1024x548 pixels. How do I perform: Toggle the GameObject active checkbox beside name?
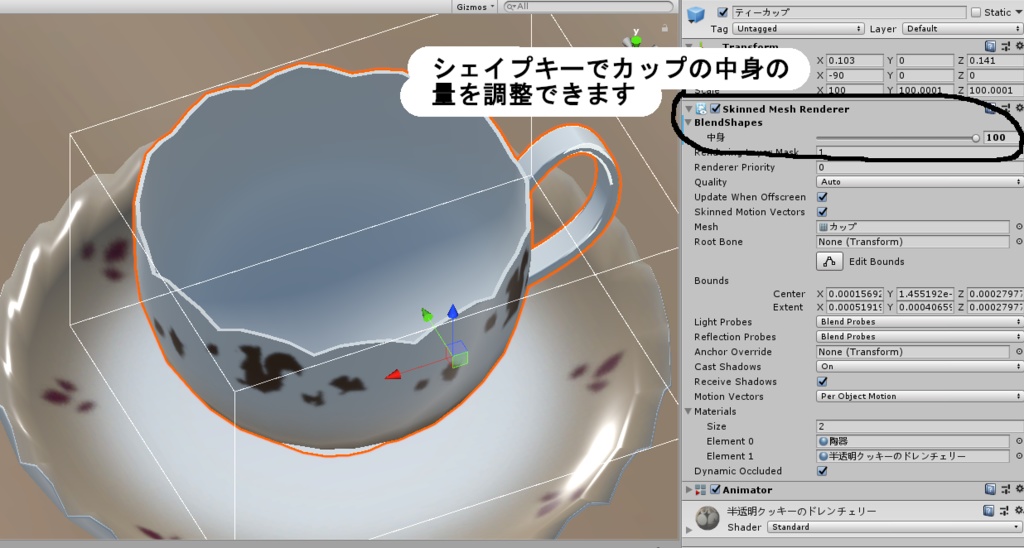722,12
